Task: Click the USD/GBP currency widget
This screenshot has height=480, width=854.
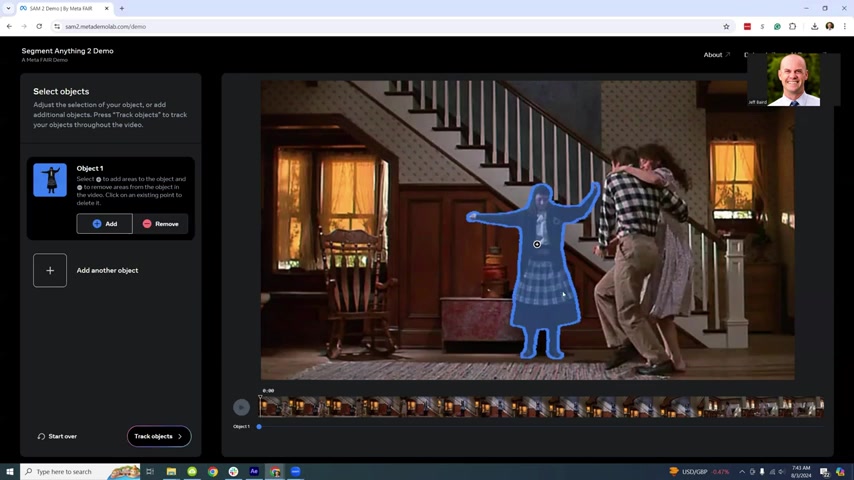Action: 699,472
